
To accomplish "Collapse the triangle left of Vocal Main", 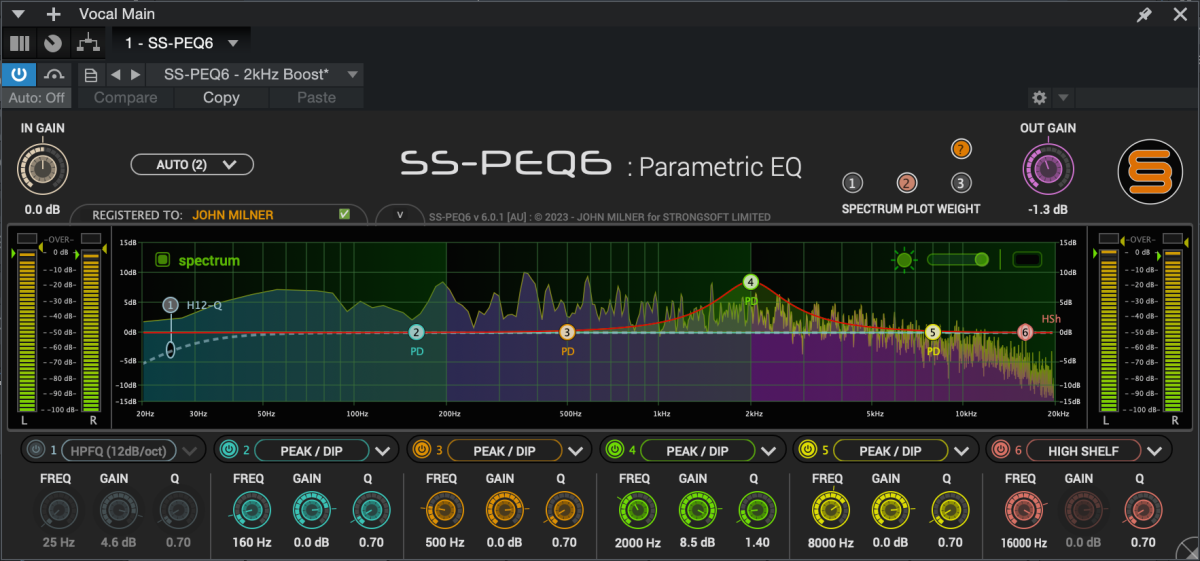I will tap(19, 15).
